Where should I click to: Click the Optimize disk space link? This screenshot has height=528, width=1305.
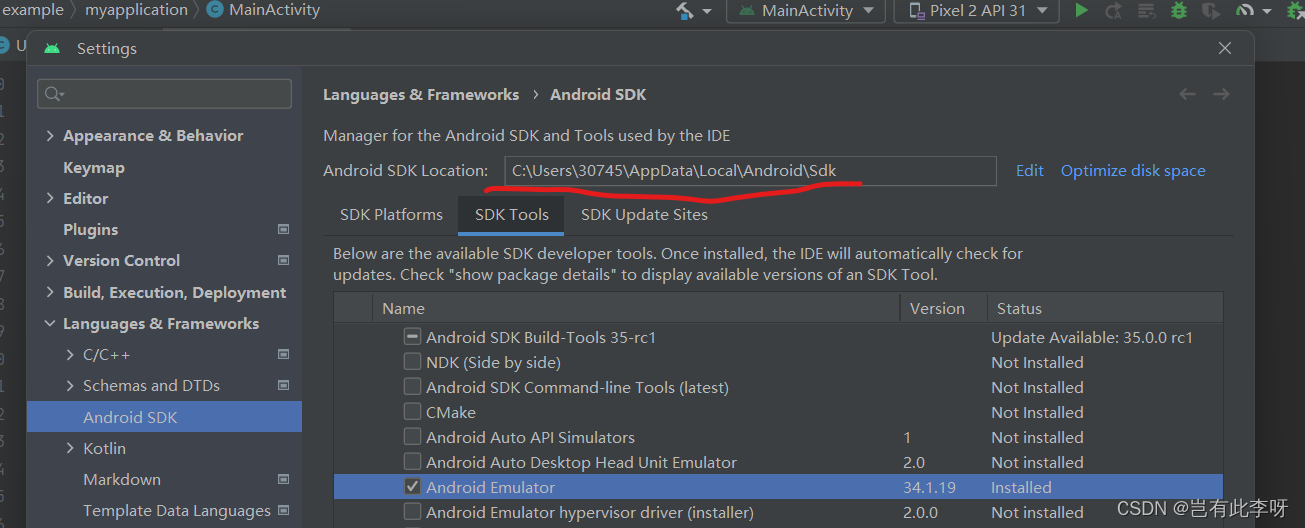click(x=1133, y=170)
